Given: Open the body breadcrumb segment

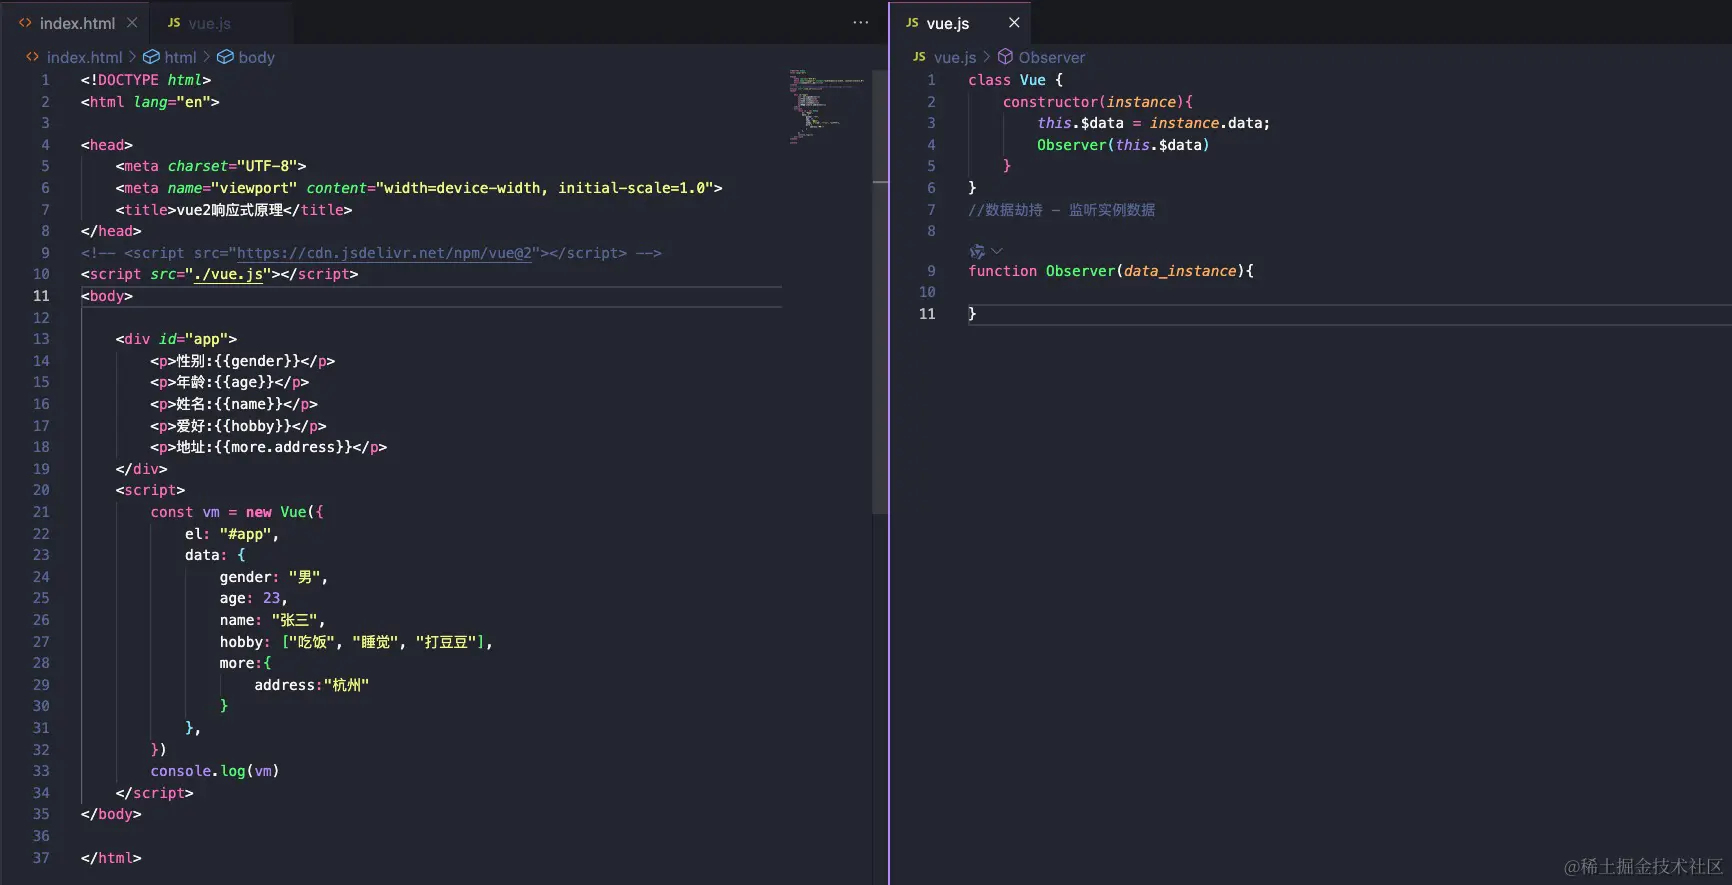Looking at the screenshot, I should [256, 57].
